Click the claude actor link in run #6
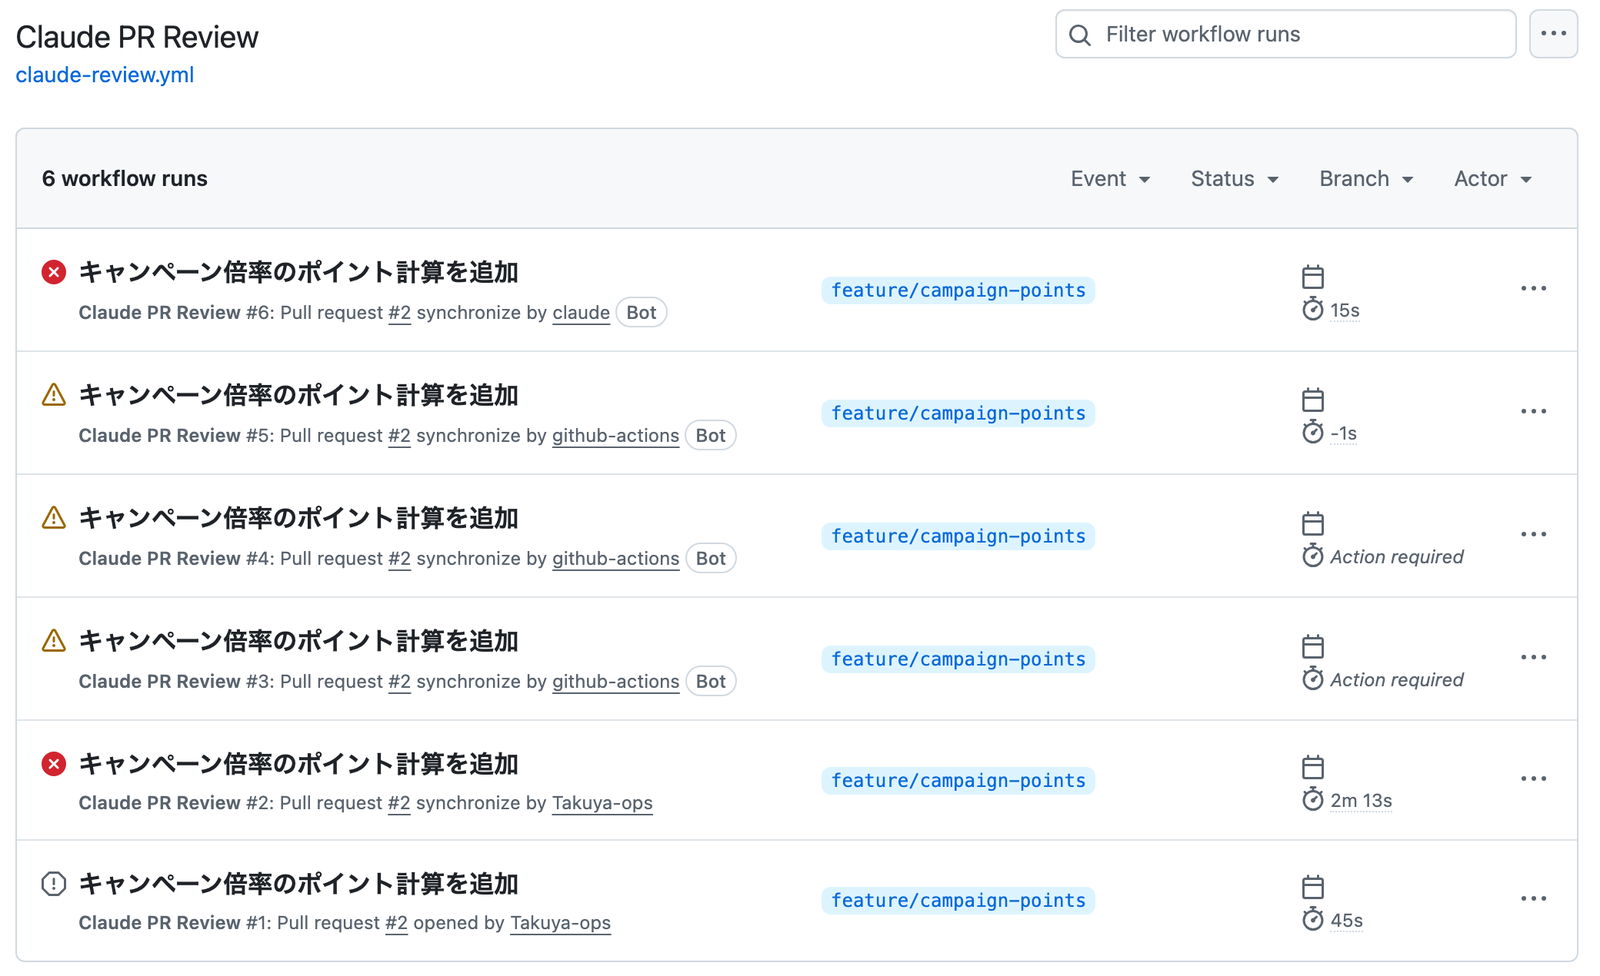 (x=581, y=313)
